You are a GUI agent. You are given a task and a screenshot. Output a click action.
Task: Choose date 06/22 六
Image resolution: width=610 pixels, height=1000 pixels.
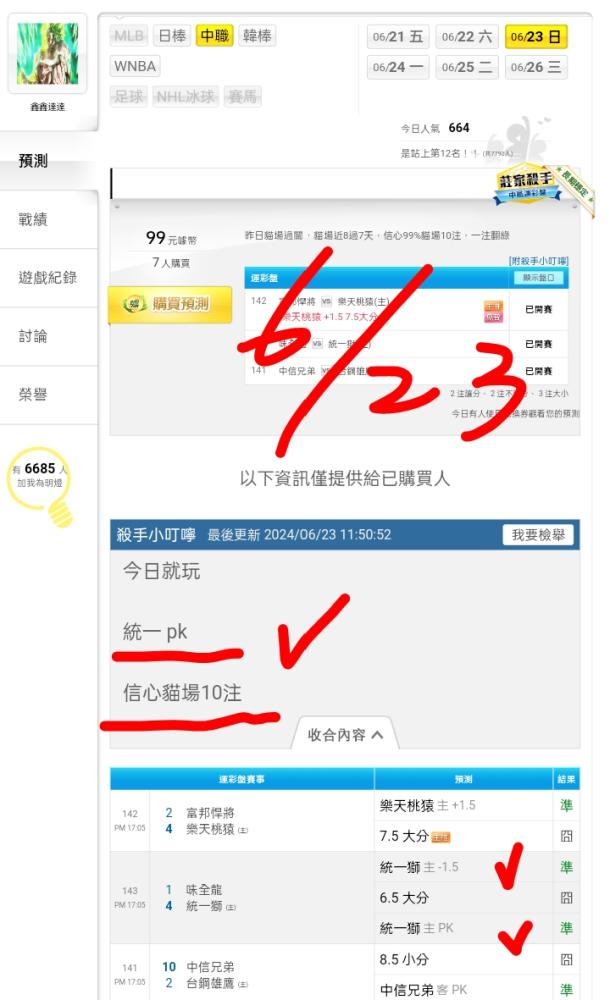coord(466,37)
